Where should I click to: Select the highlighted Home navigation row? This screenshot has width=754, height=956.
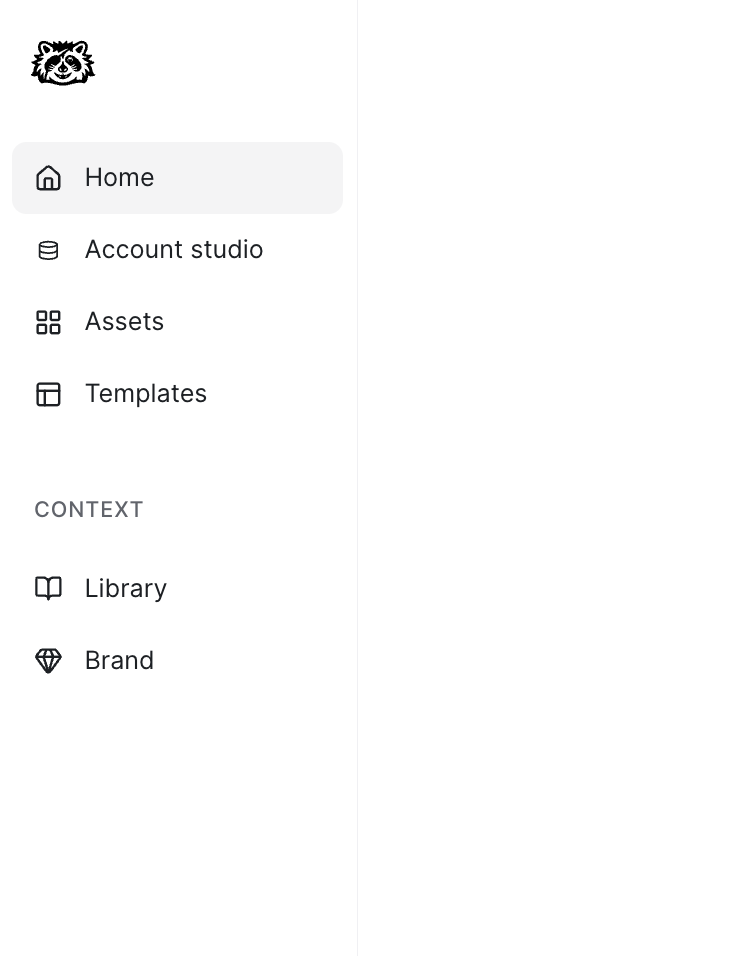point(250,178)
